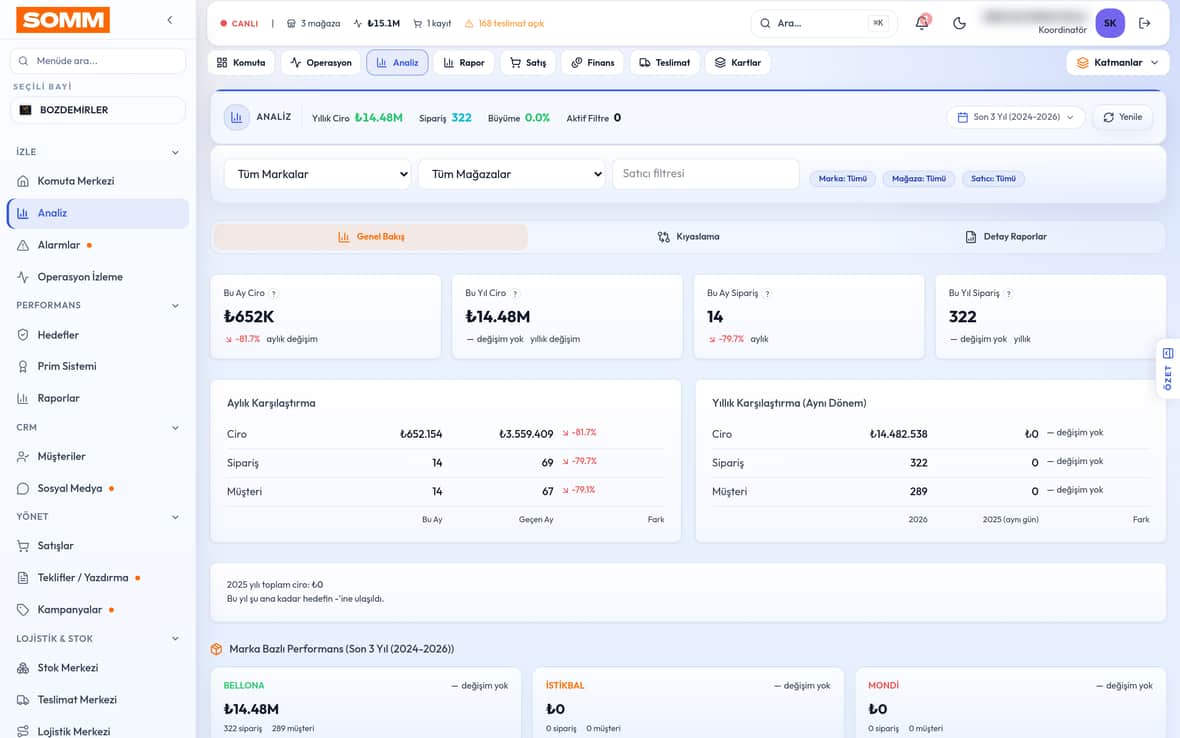Click the Refresh icon in Yenile button

click(1109, 117)
